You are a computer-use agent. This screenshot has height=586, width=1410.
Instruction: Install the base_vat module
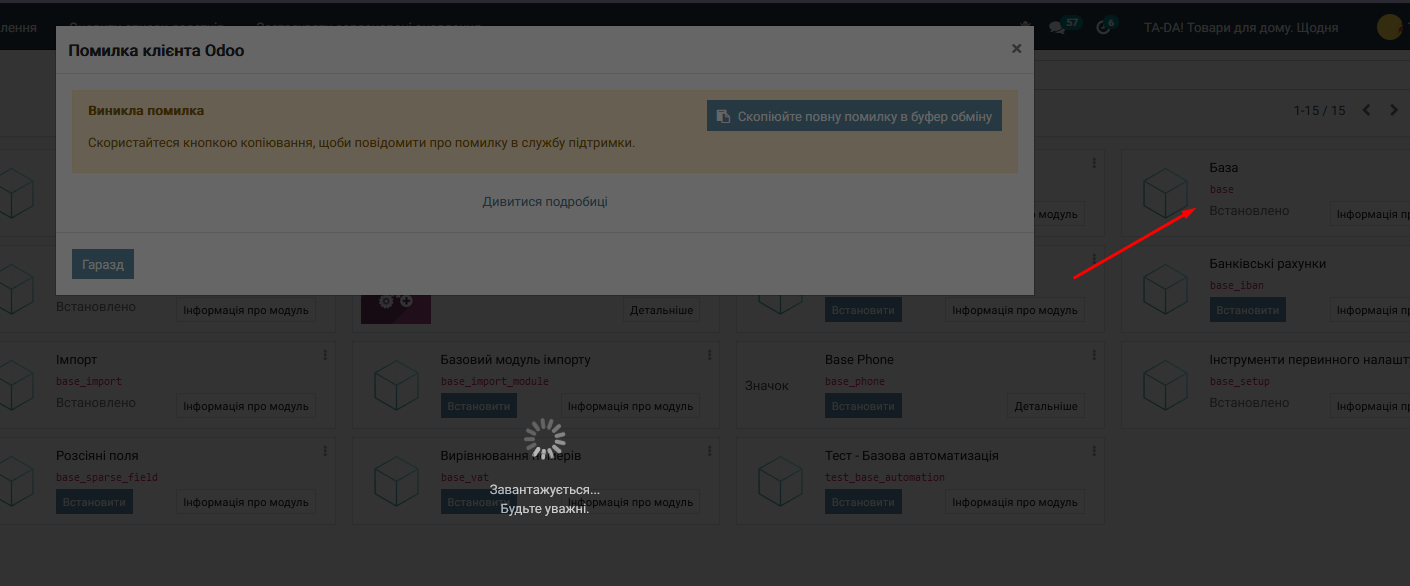(x=479, y=502)
